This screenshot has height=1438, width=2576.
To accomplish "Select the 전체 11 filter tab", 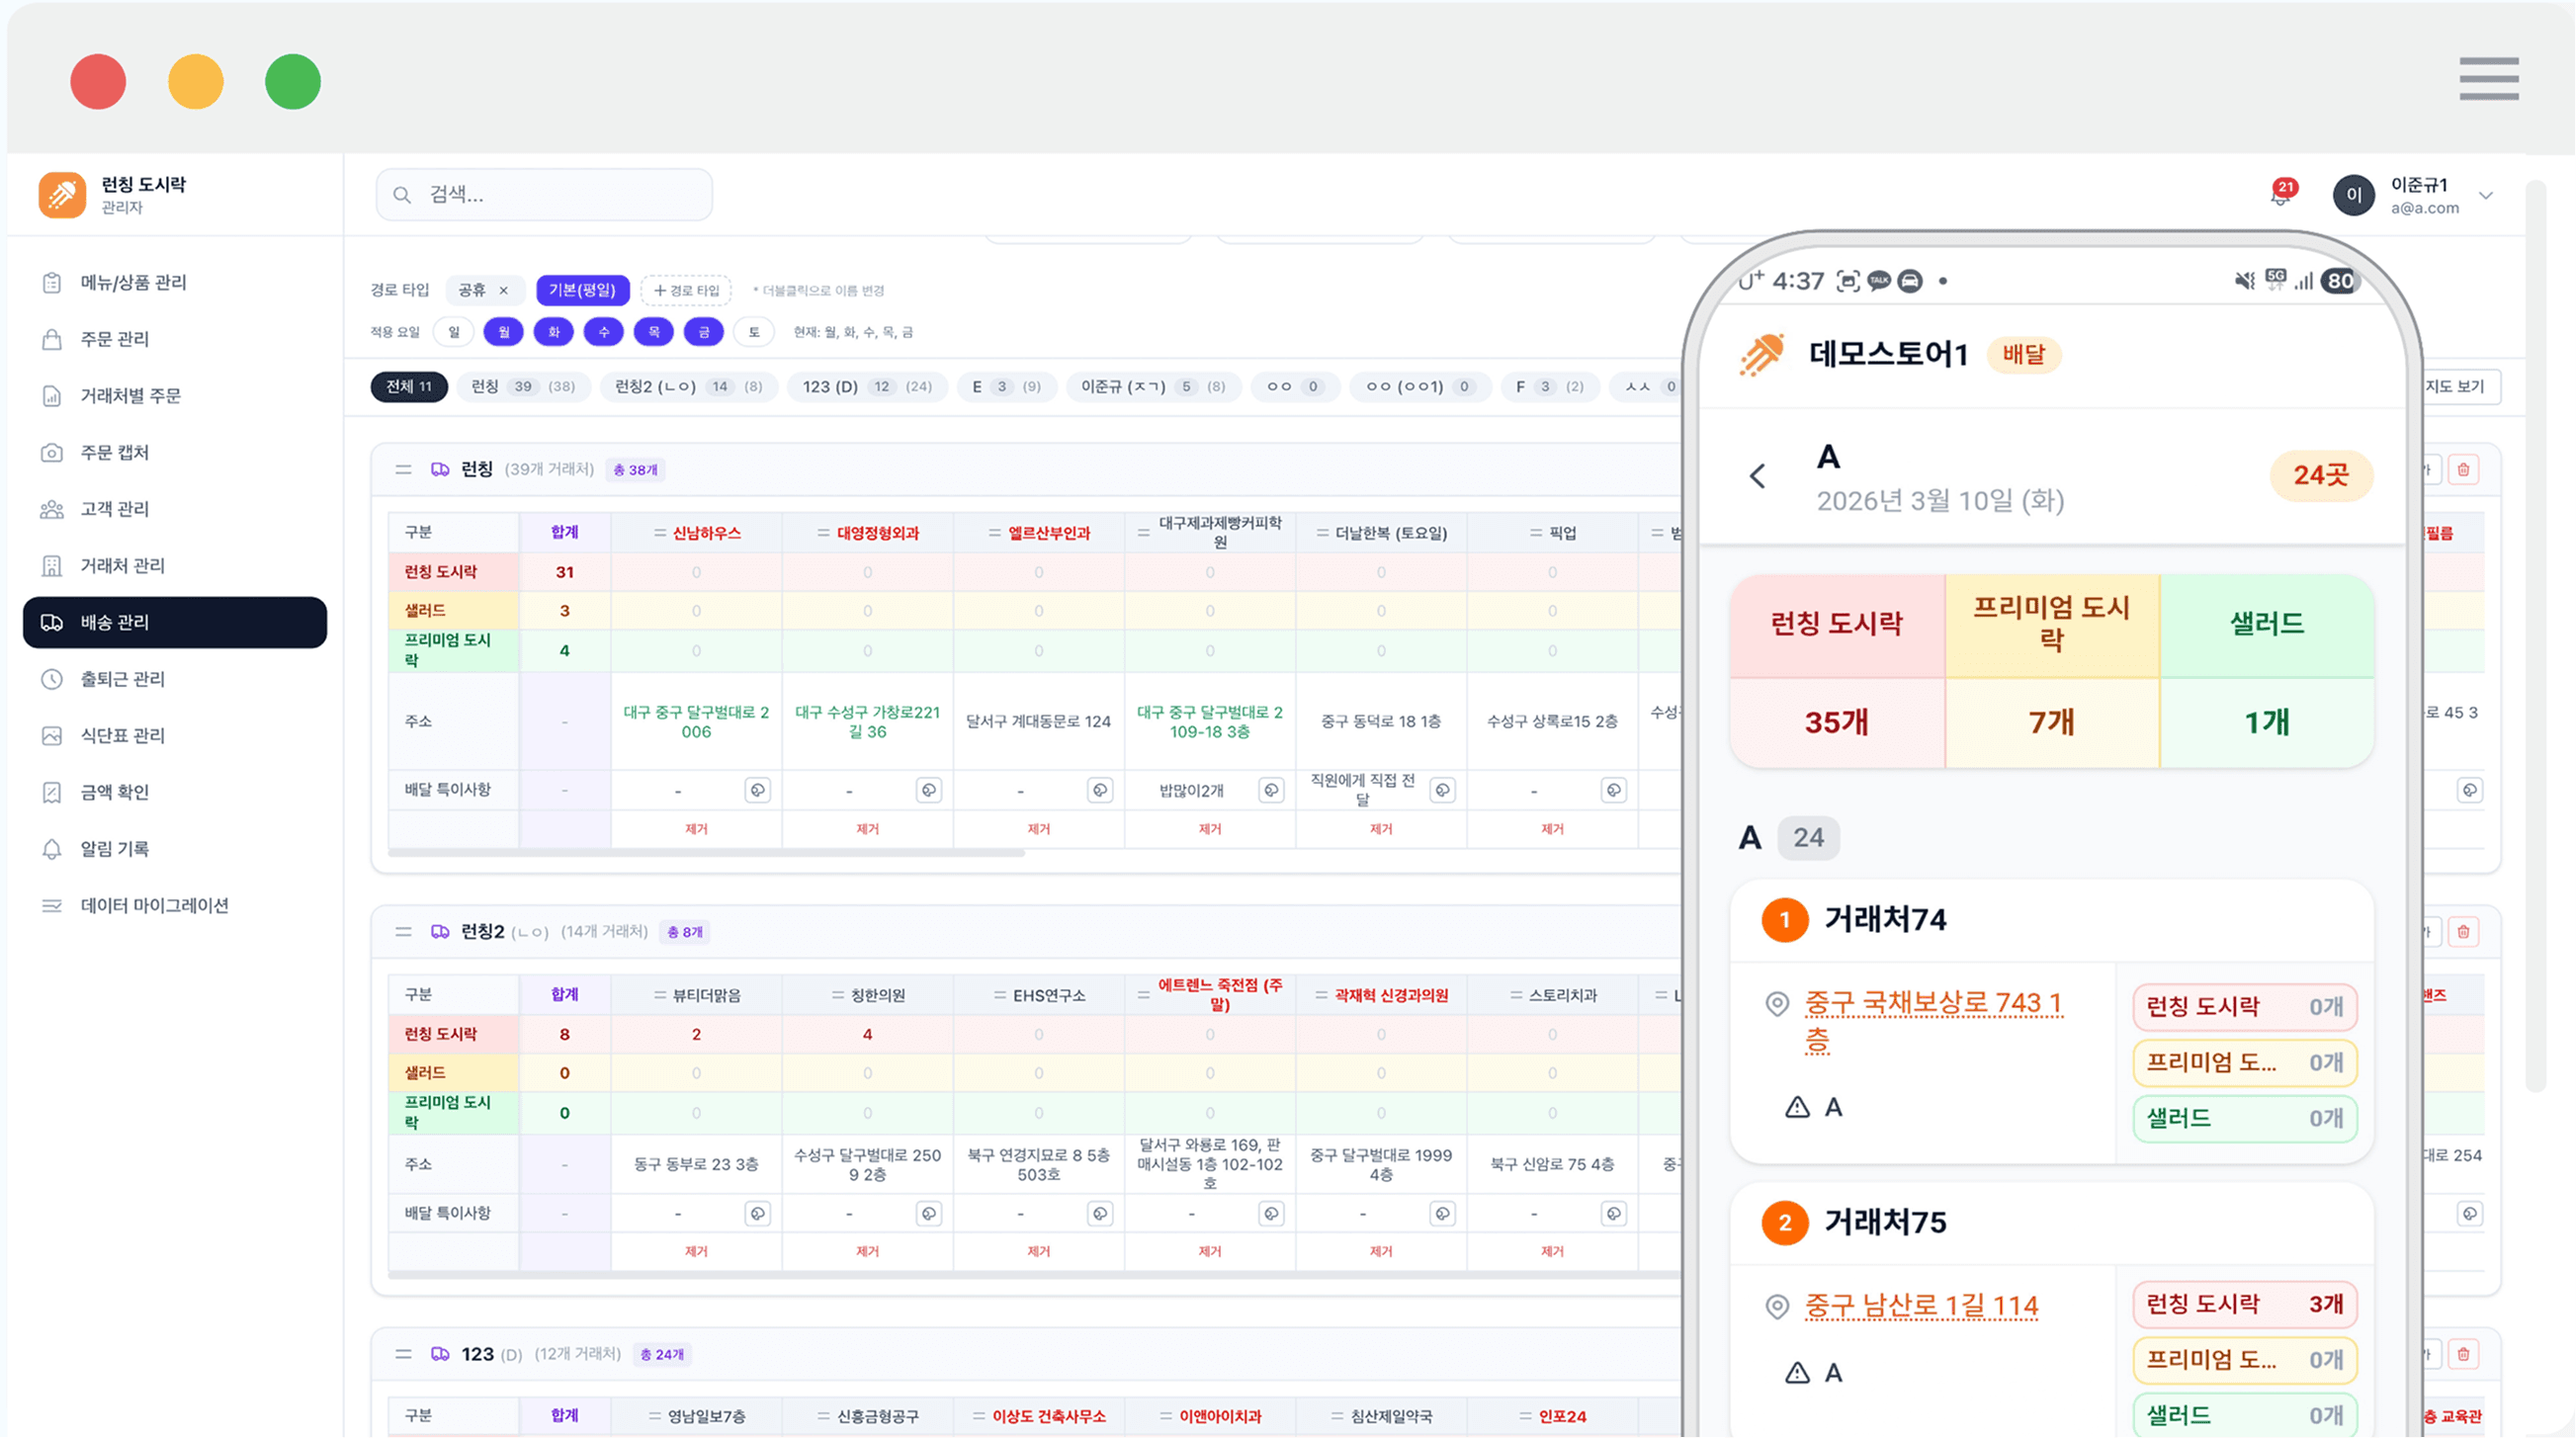I will 409,387.
